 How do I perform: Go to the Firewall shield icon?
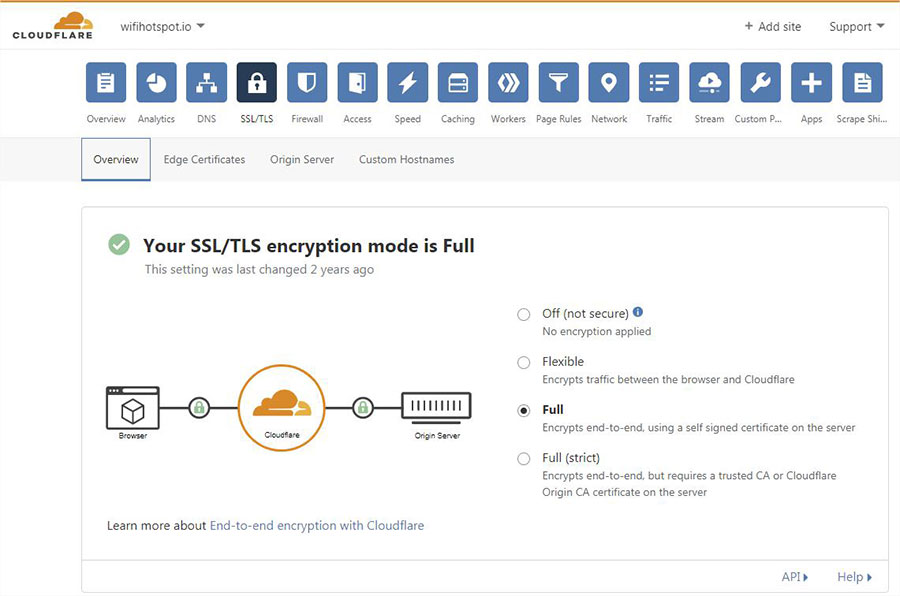[x=307, y=83]
